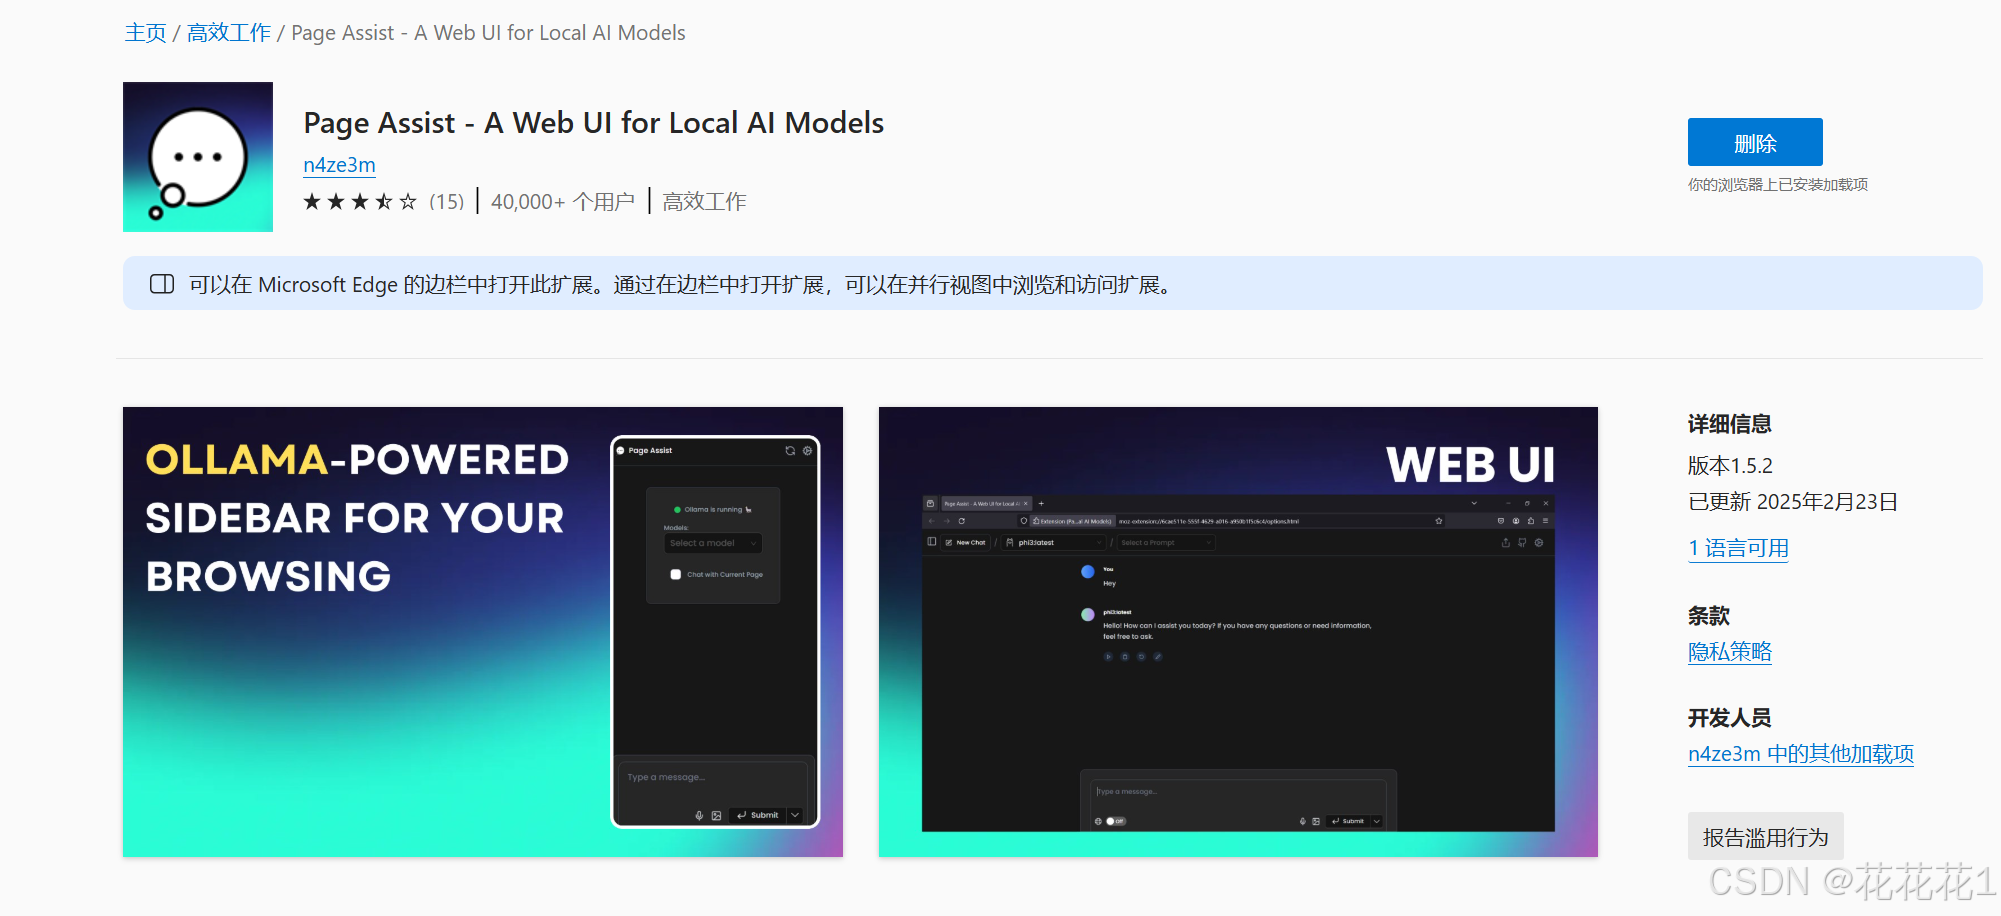Click the Page Assist chat bubble logo
This screenshot has height=916, width=2001.
198,157
